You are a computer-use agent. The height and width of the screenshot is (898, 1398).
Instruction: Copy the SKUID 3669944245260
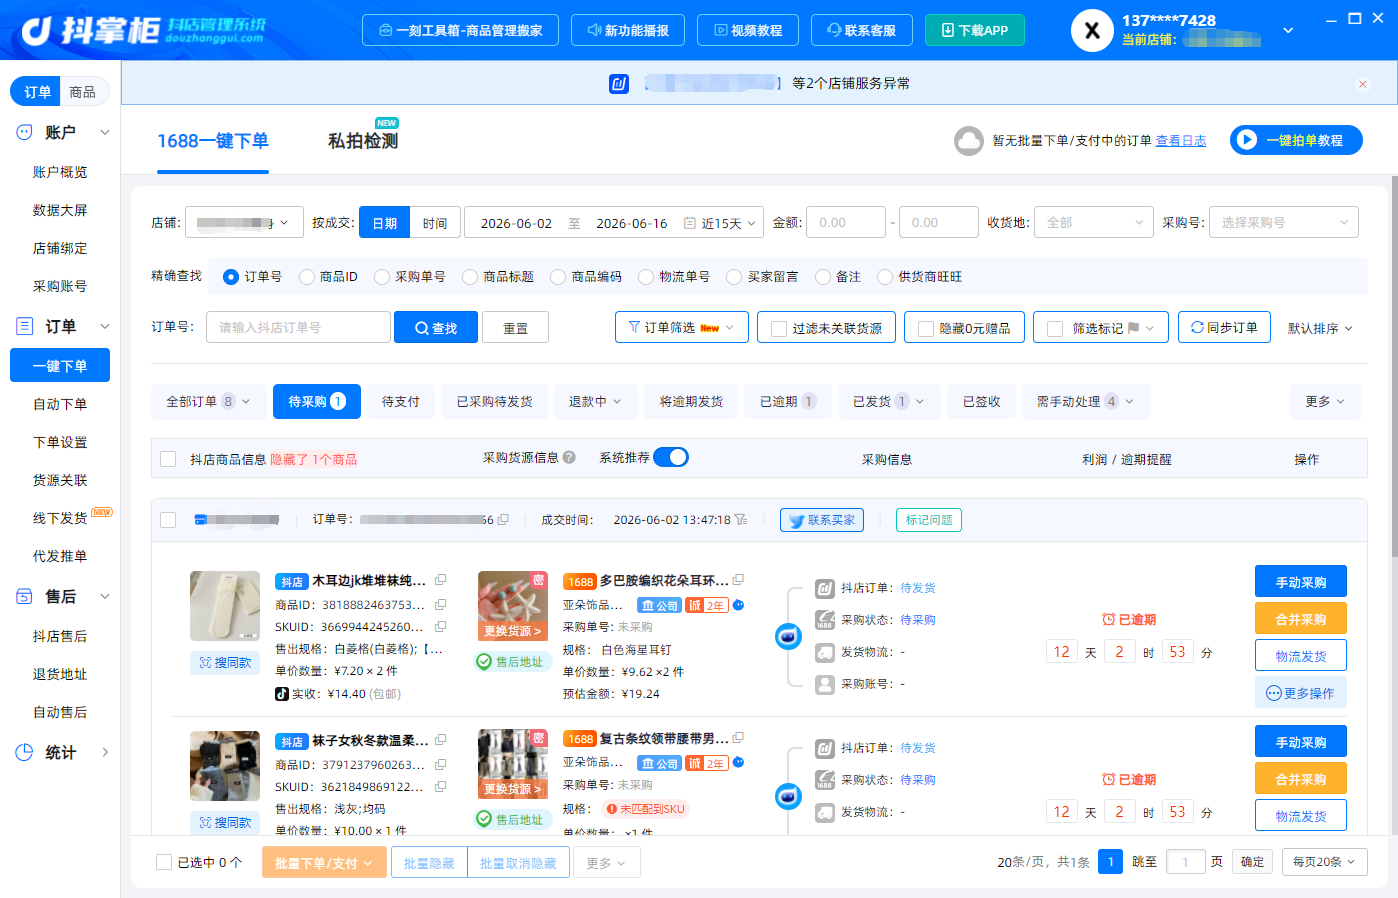(x=440, y=626)
